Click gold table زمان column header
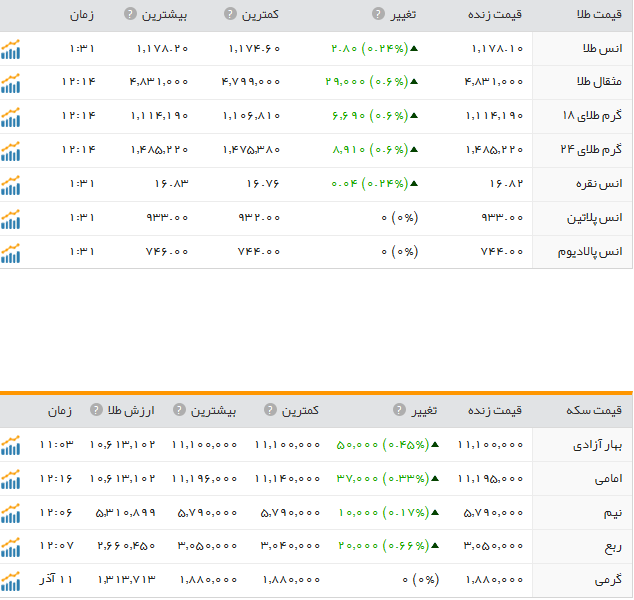Screen dimensions: 634x600 [x=82, y=15]
